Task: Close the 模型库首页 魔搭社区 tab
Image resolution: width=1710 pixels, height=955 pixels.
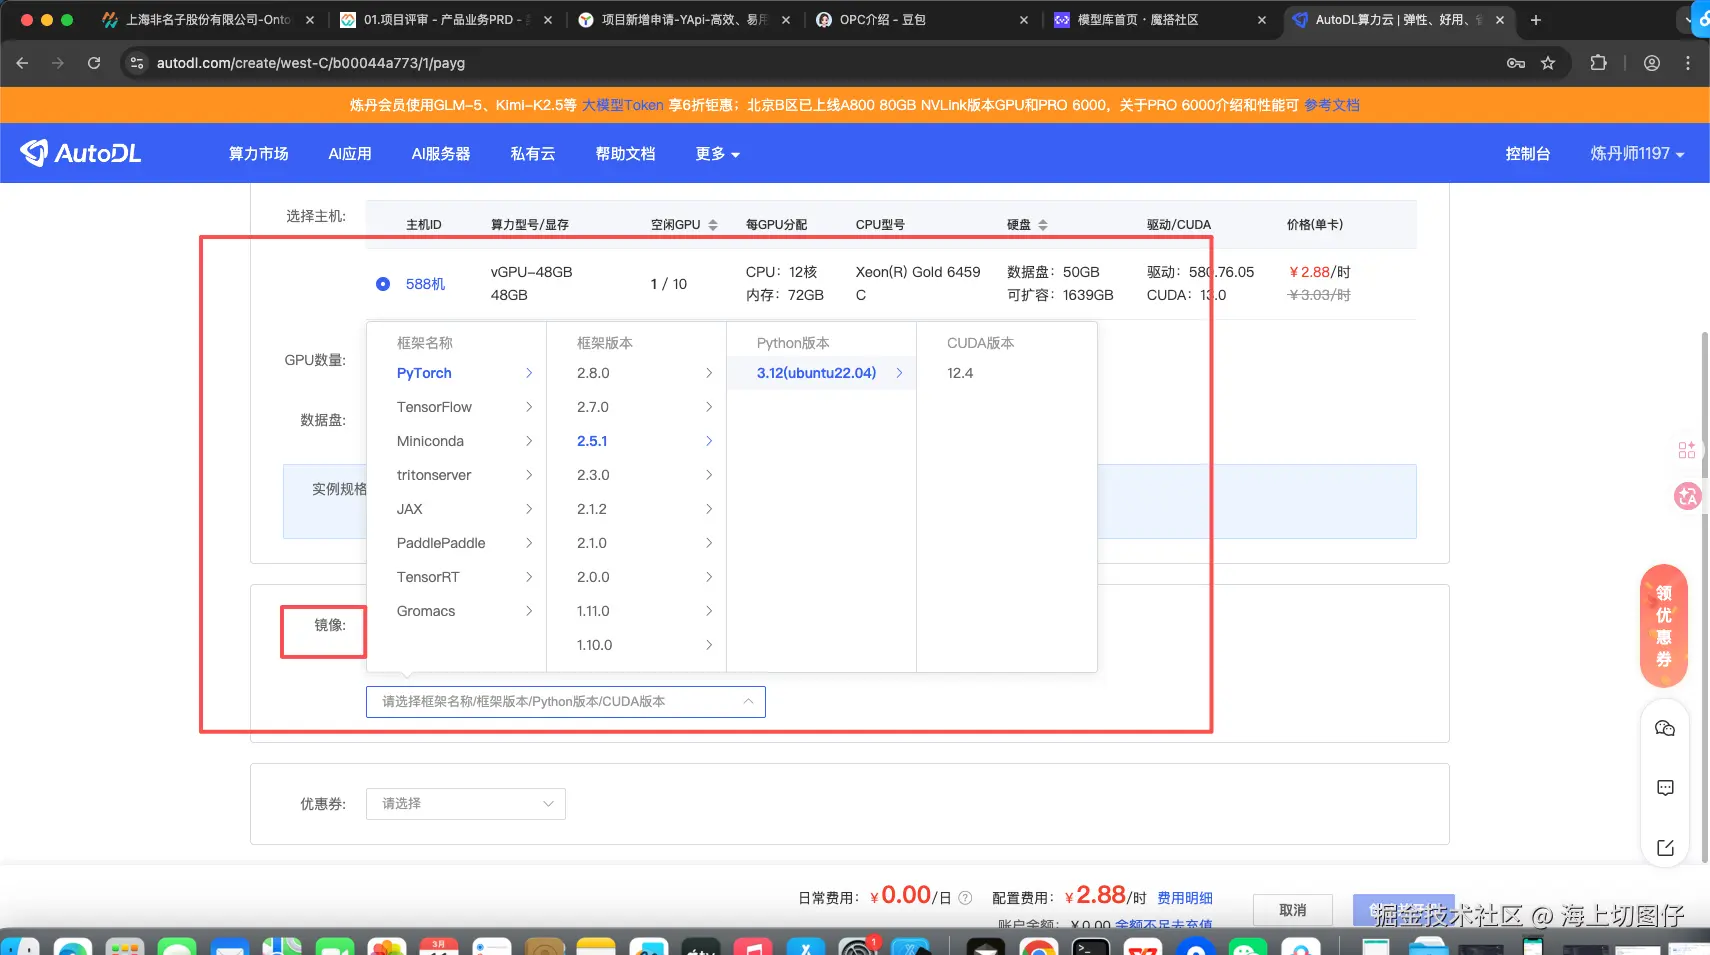Action: click(x=1262, y=20)
